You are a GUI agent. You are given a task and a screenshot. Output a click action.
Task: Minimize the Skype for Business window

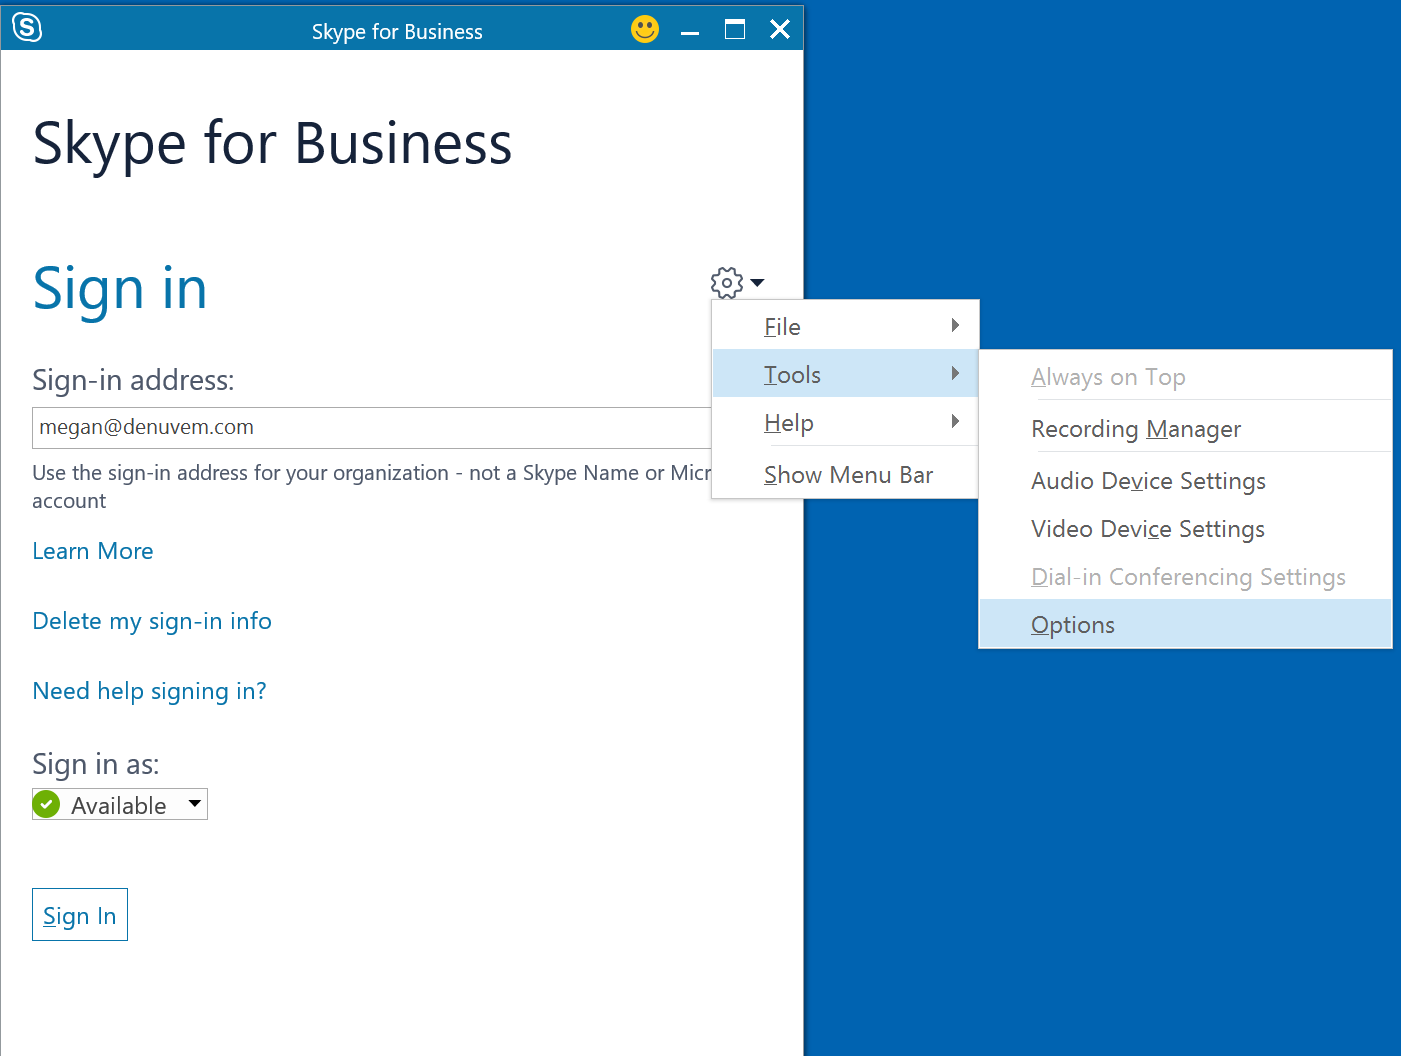point(690,31)
